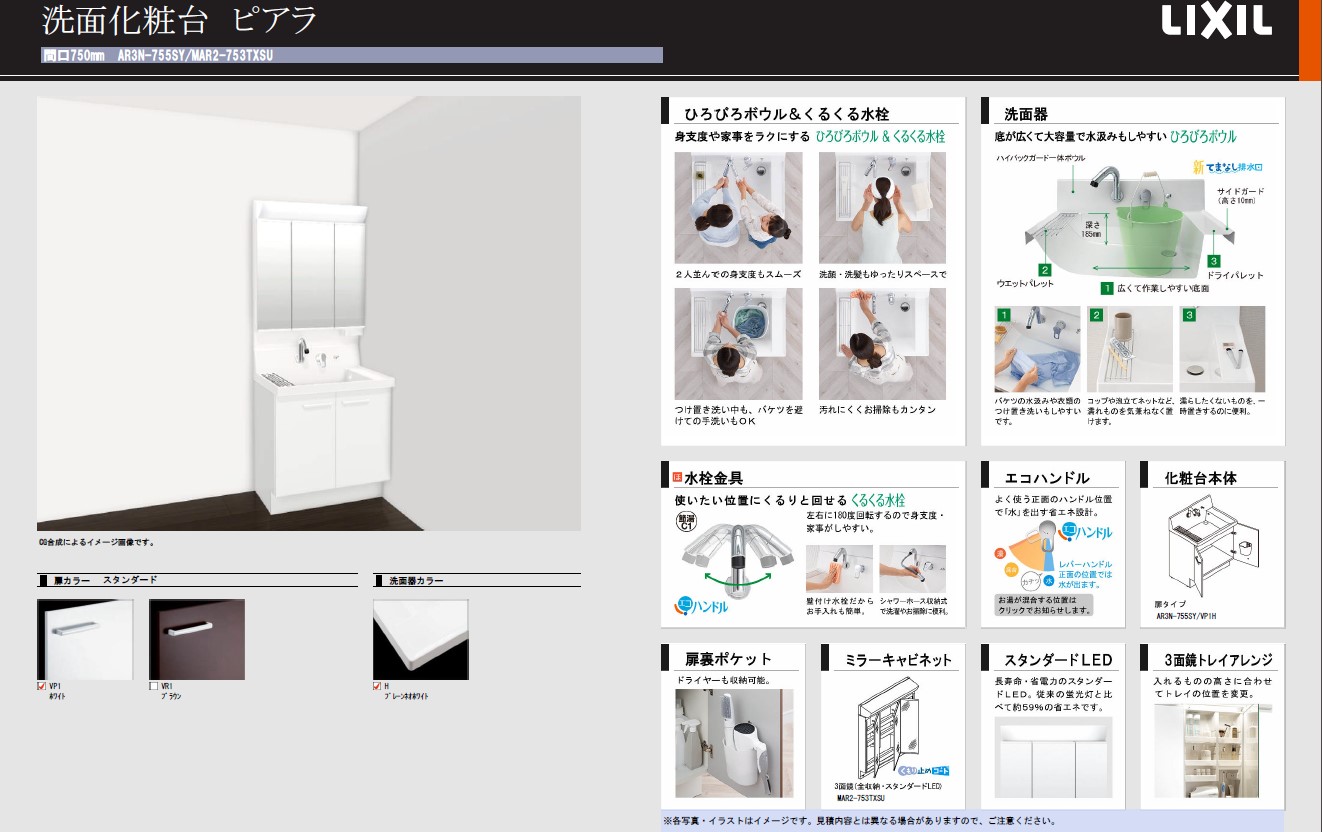Select the white washbasin colour swatch
1323x832 pixels.
coord(421,639)
